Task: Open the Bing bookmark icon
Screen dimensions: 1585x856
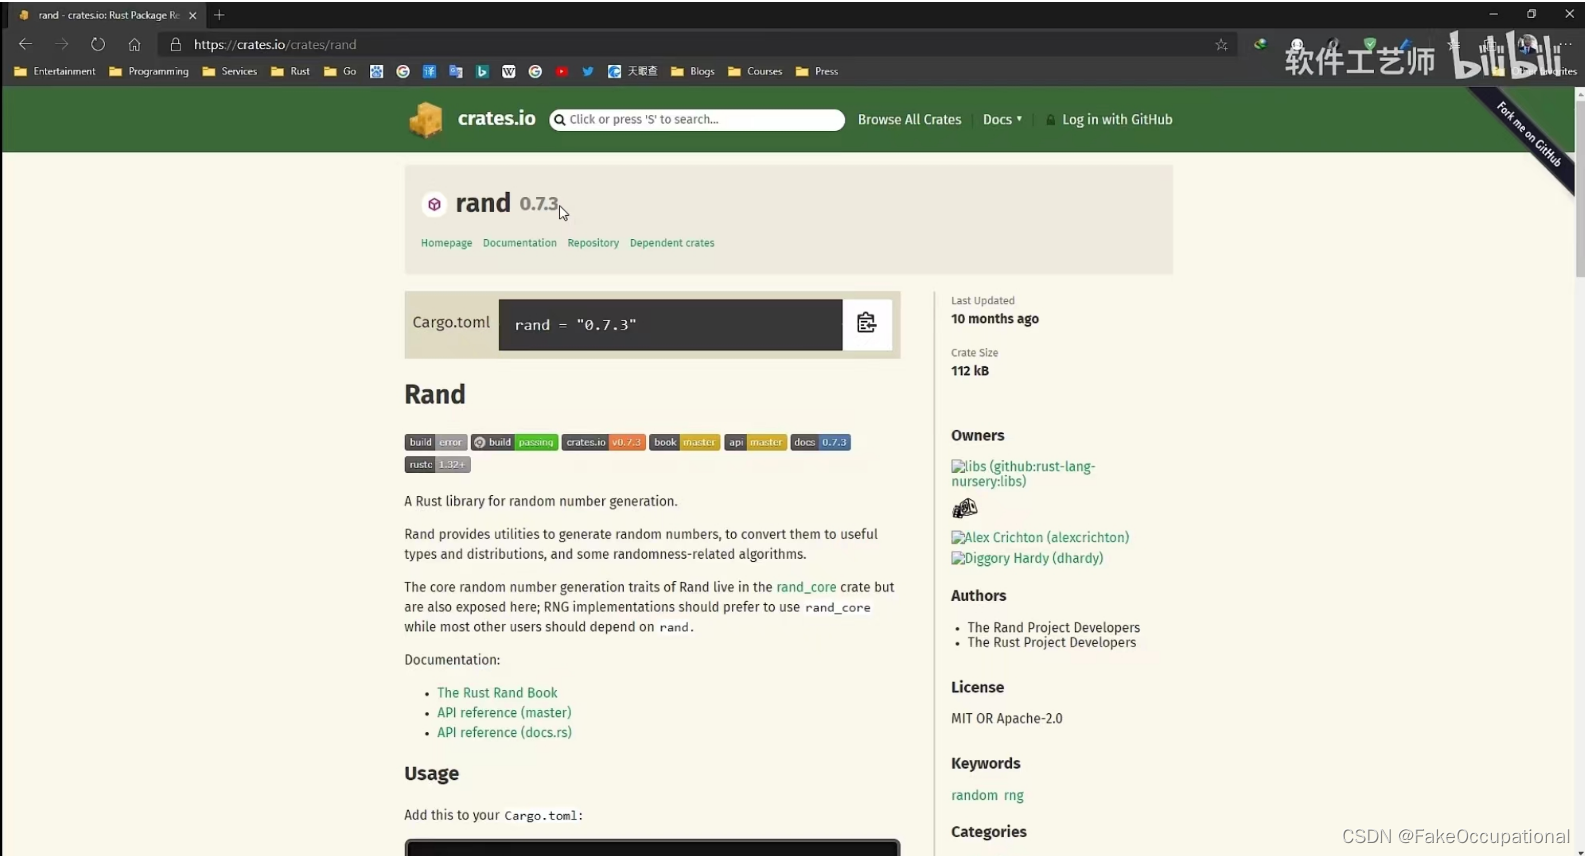Action: coord(482,71)
